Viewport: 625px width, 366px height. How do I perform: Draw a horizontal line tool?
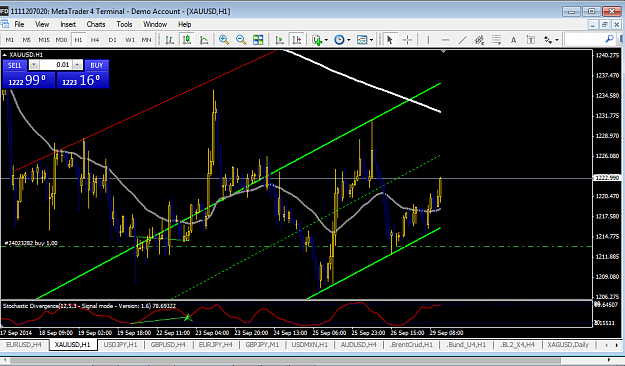click(445, 40)
